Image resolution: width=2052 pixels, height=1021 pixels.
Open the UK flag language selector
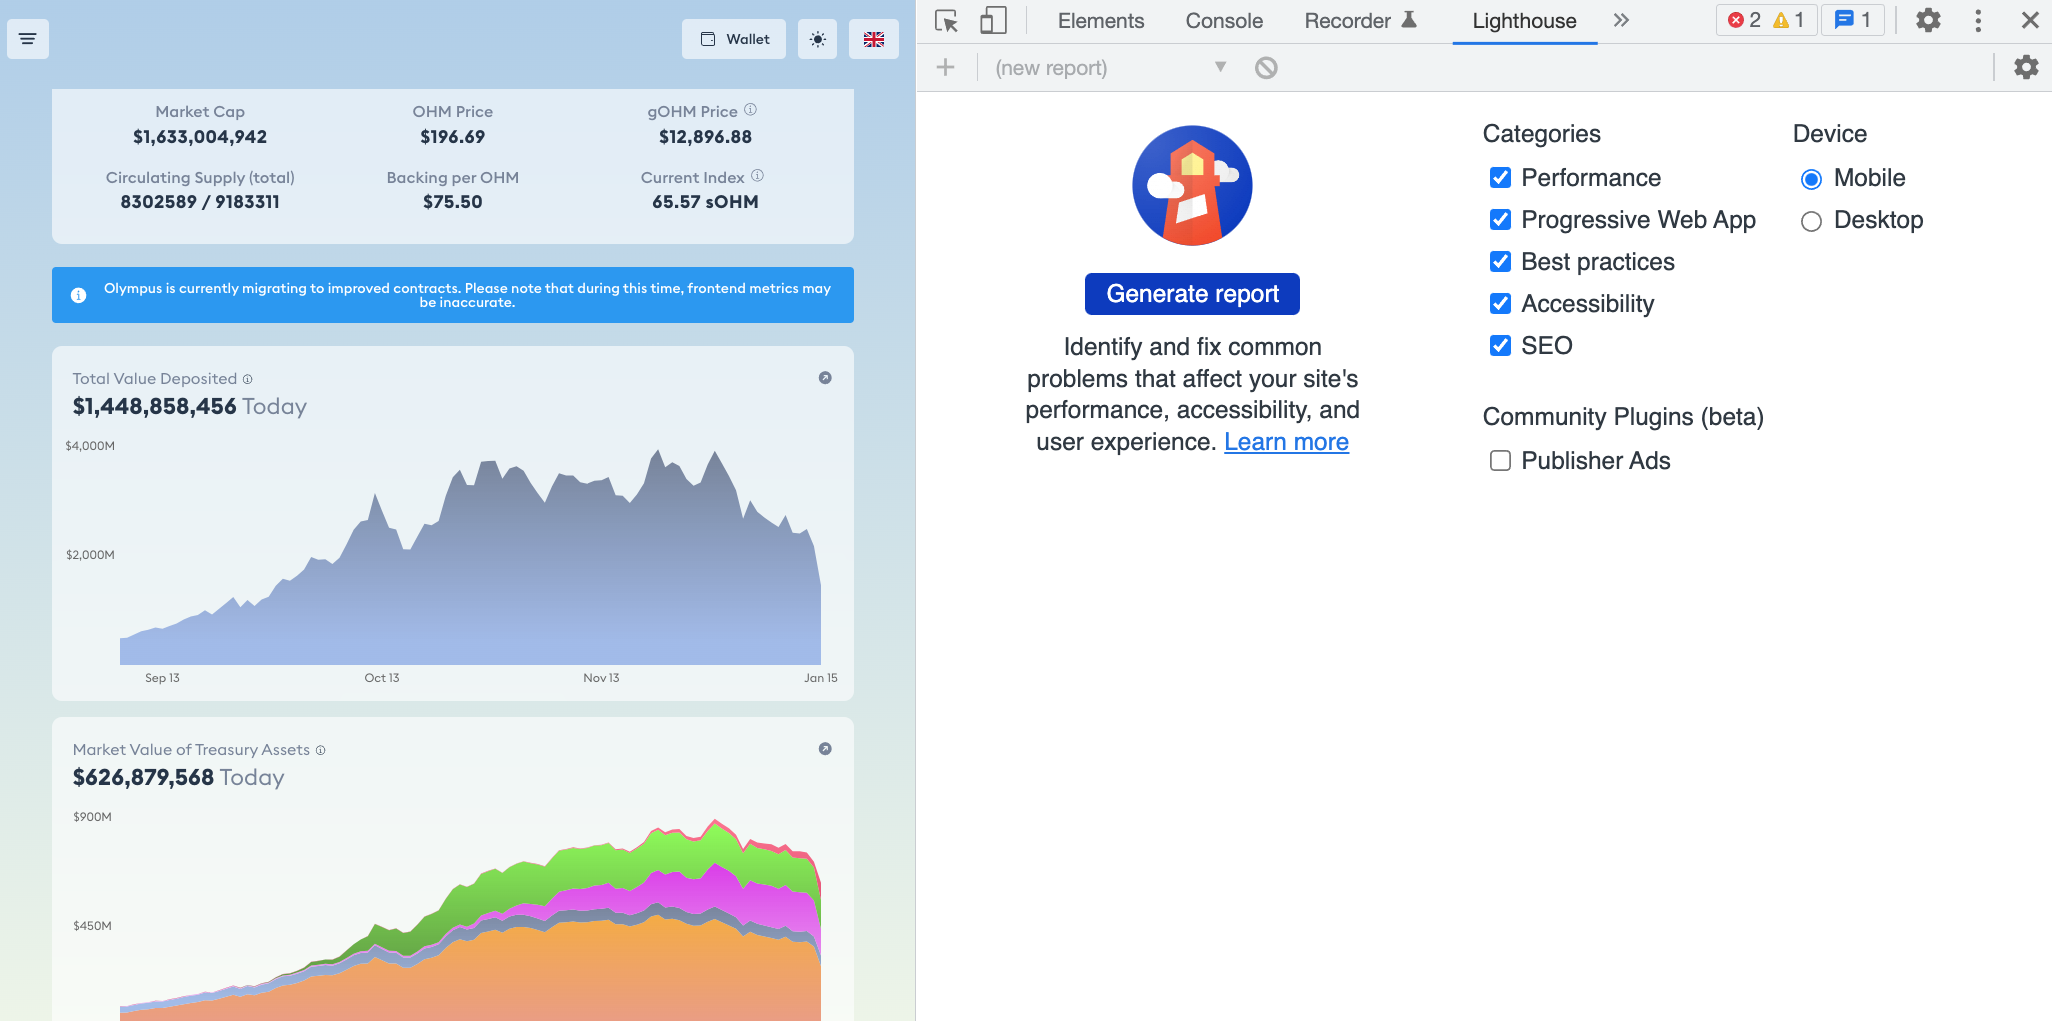pos(873,39)
